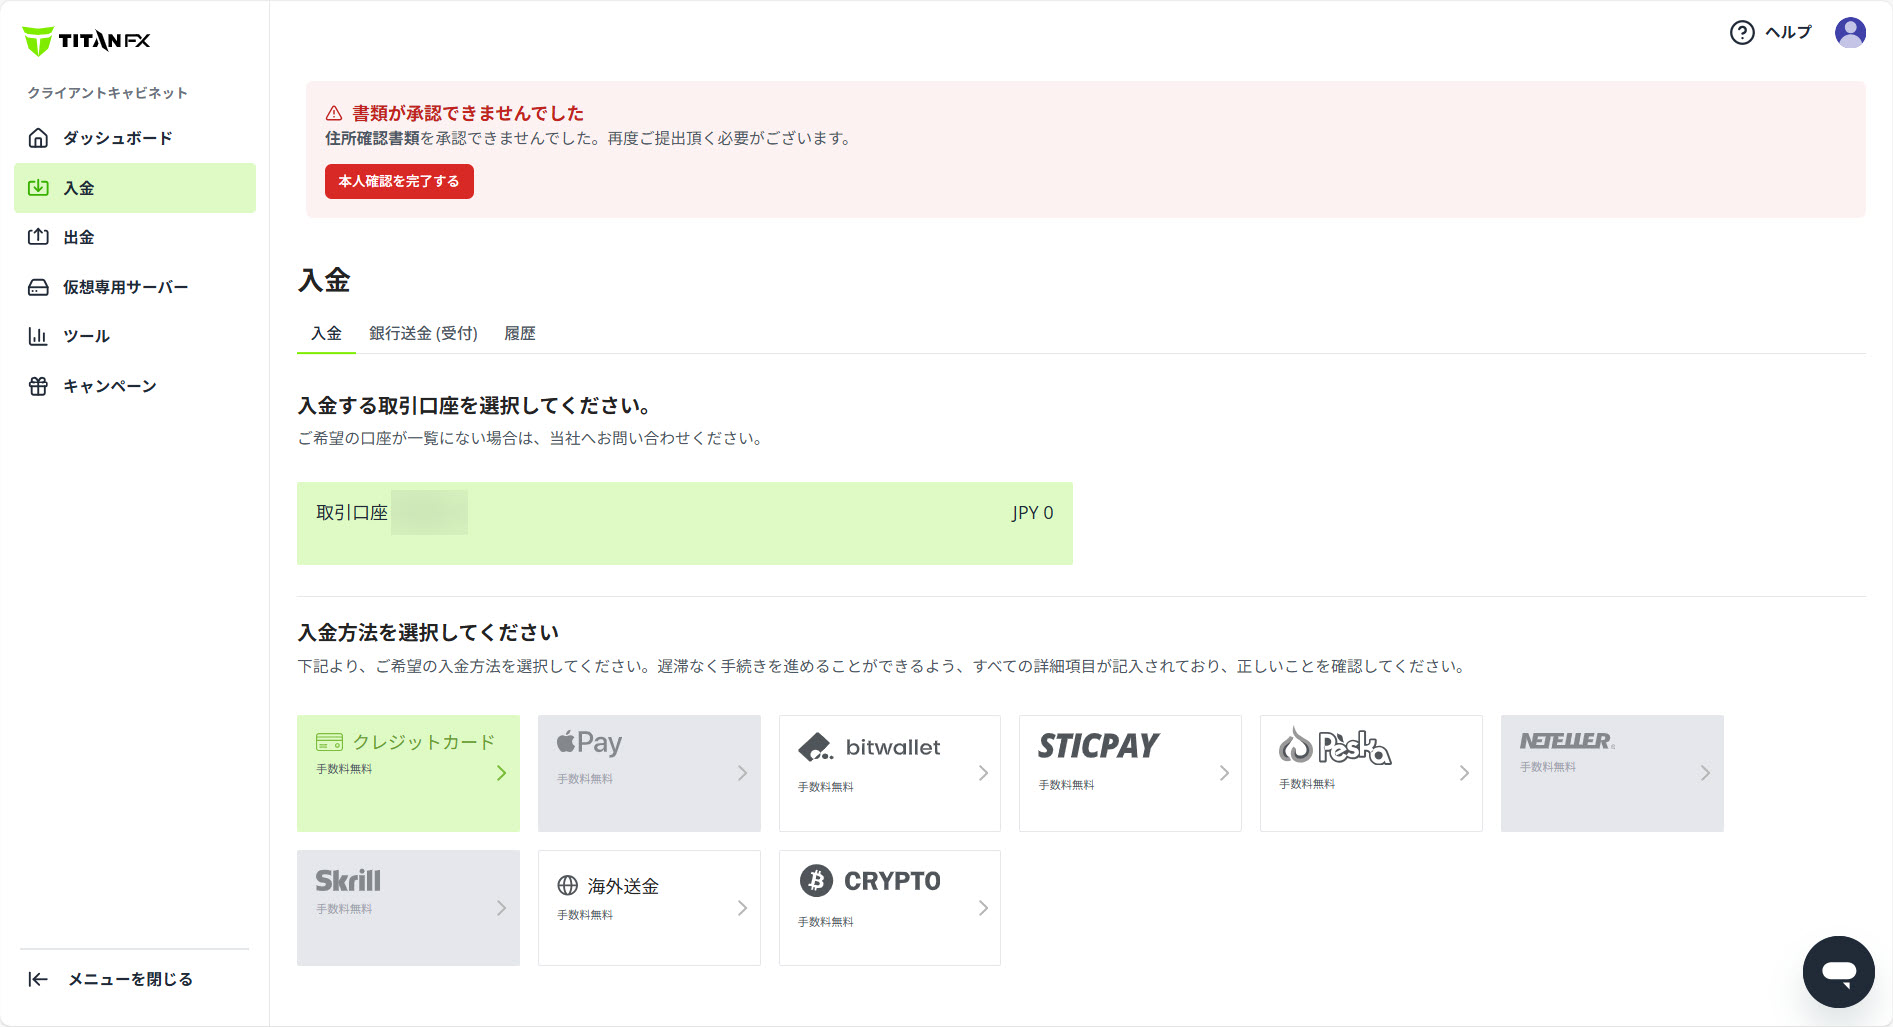The image size is (1893, 1027).
Task: Click the virtual server (仮想専用サーバー) icon
Action: (x=38, y=287)
